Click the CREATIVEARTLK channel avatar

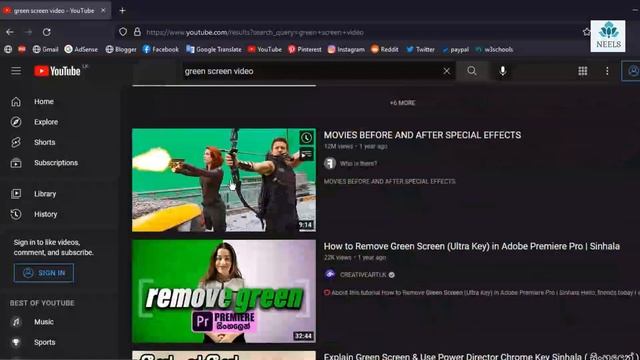coord(330,274)
